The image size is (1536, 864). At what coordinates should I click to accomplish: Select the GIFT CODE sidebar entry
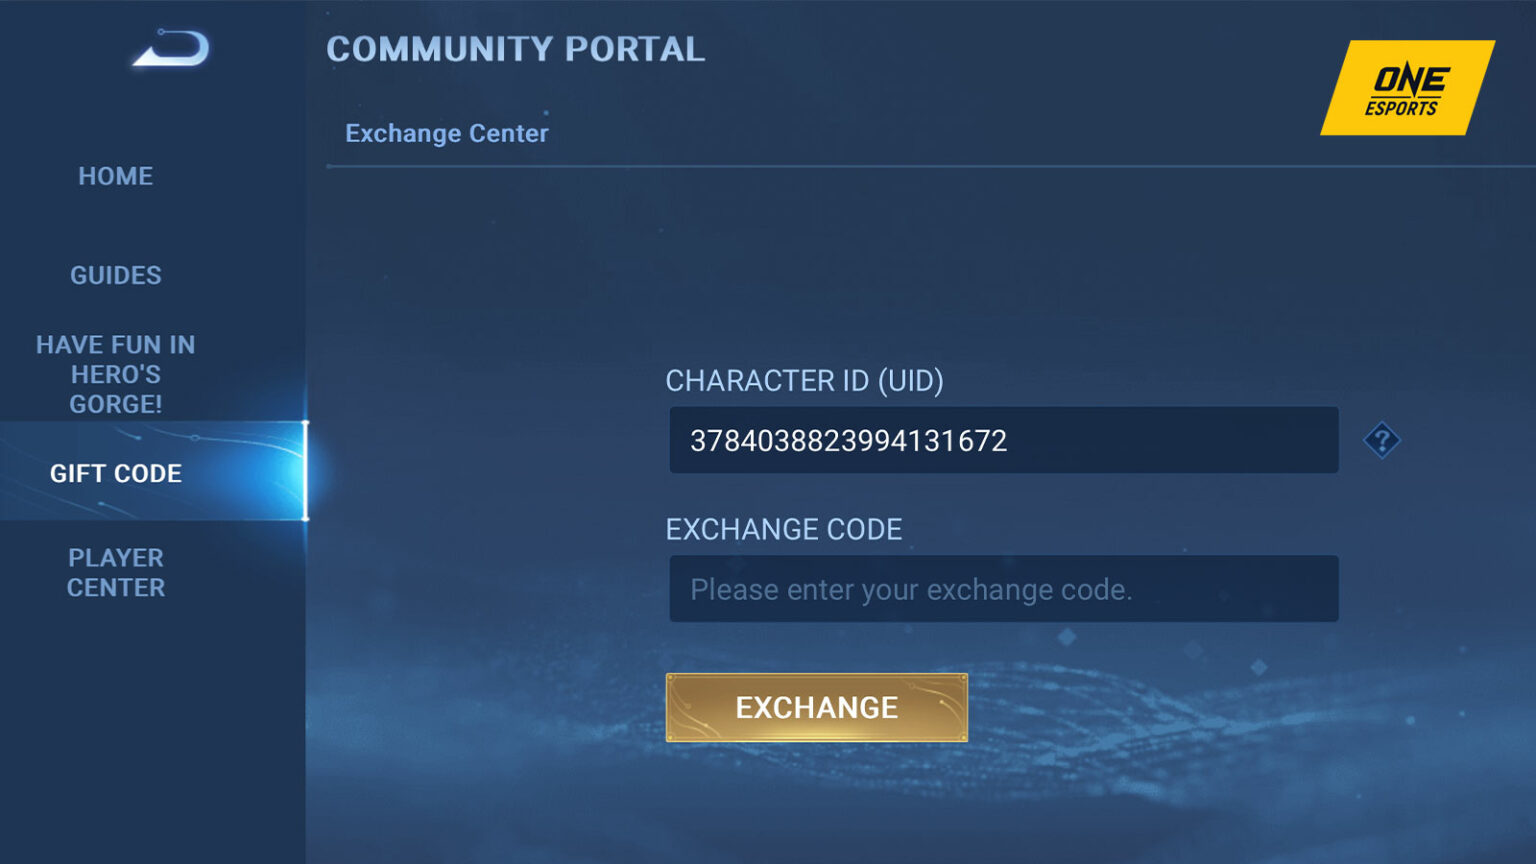115,473
